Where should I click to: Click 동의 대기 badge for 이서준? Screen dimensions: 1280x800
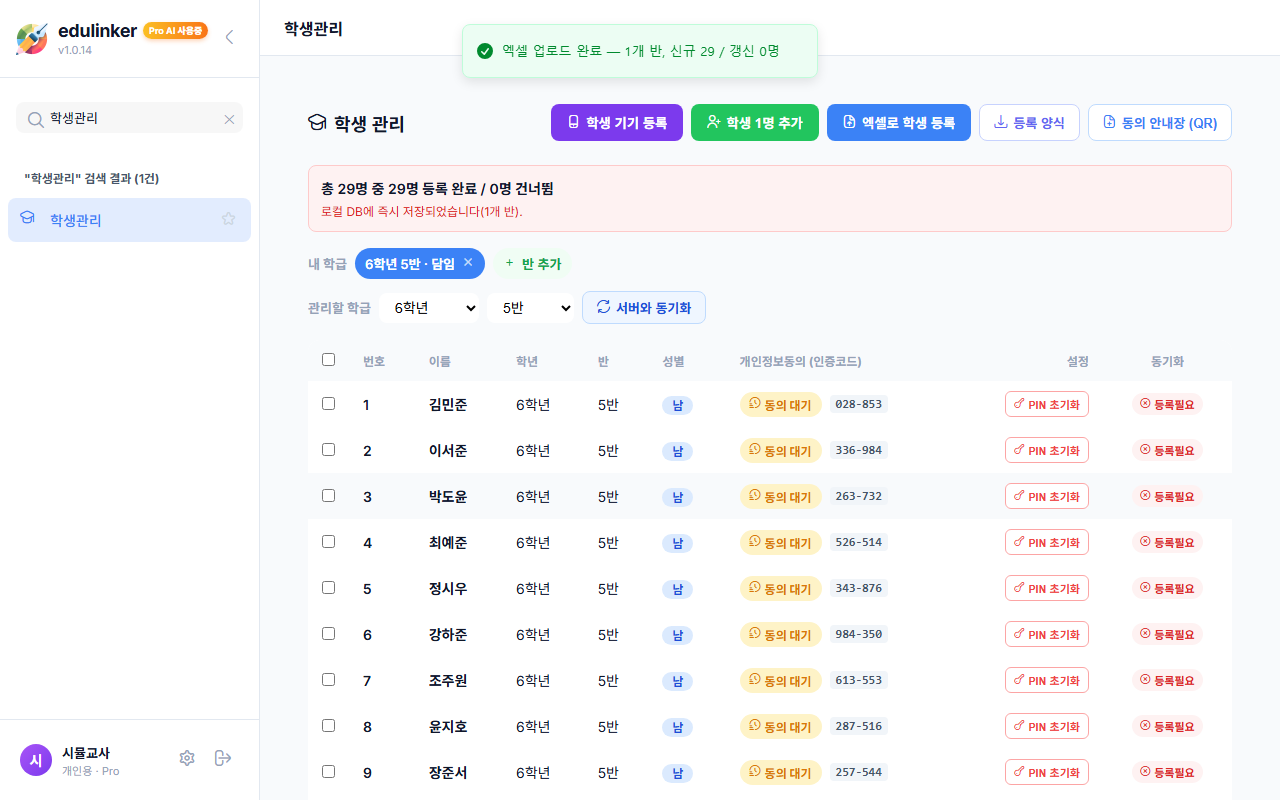click(780, 450)
